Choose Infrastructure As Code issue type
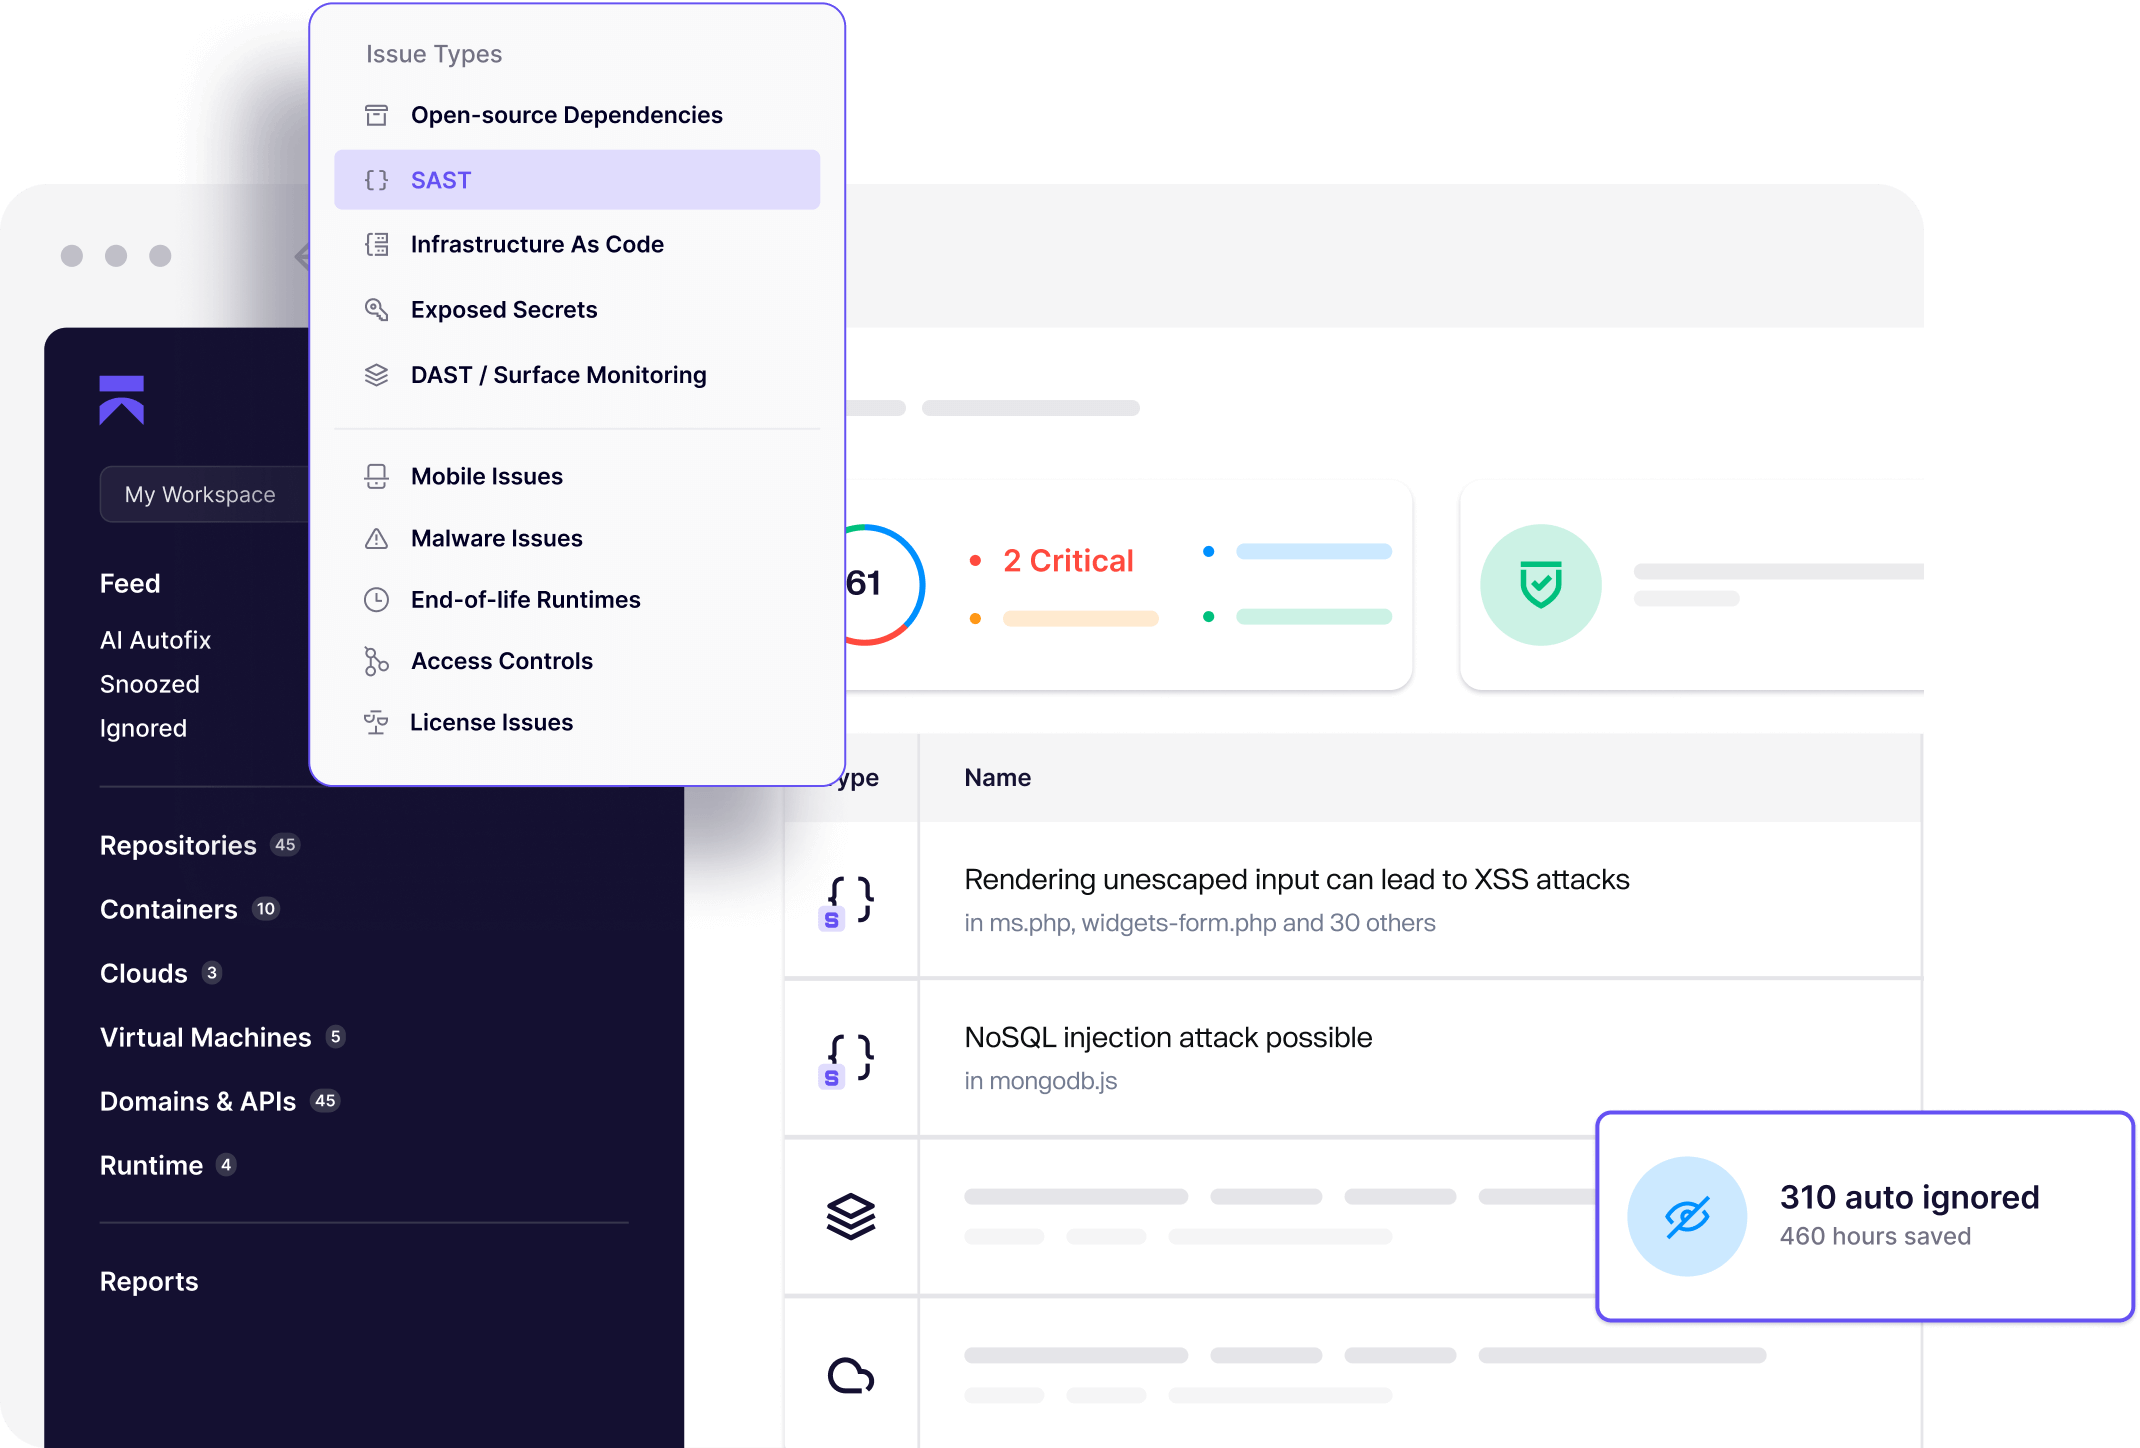 (x=537, y=245)
